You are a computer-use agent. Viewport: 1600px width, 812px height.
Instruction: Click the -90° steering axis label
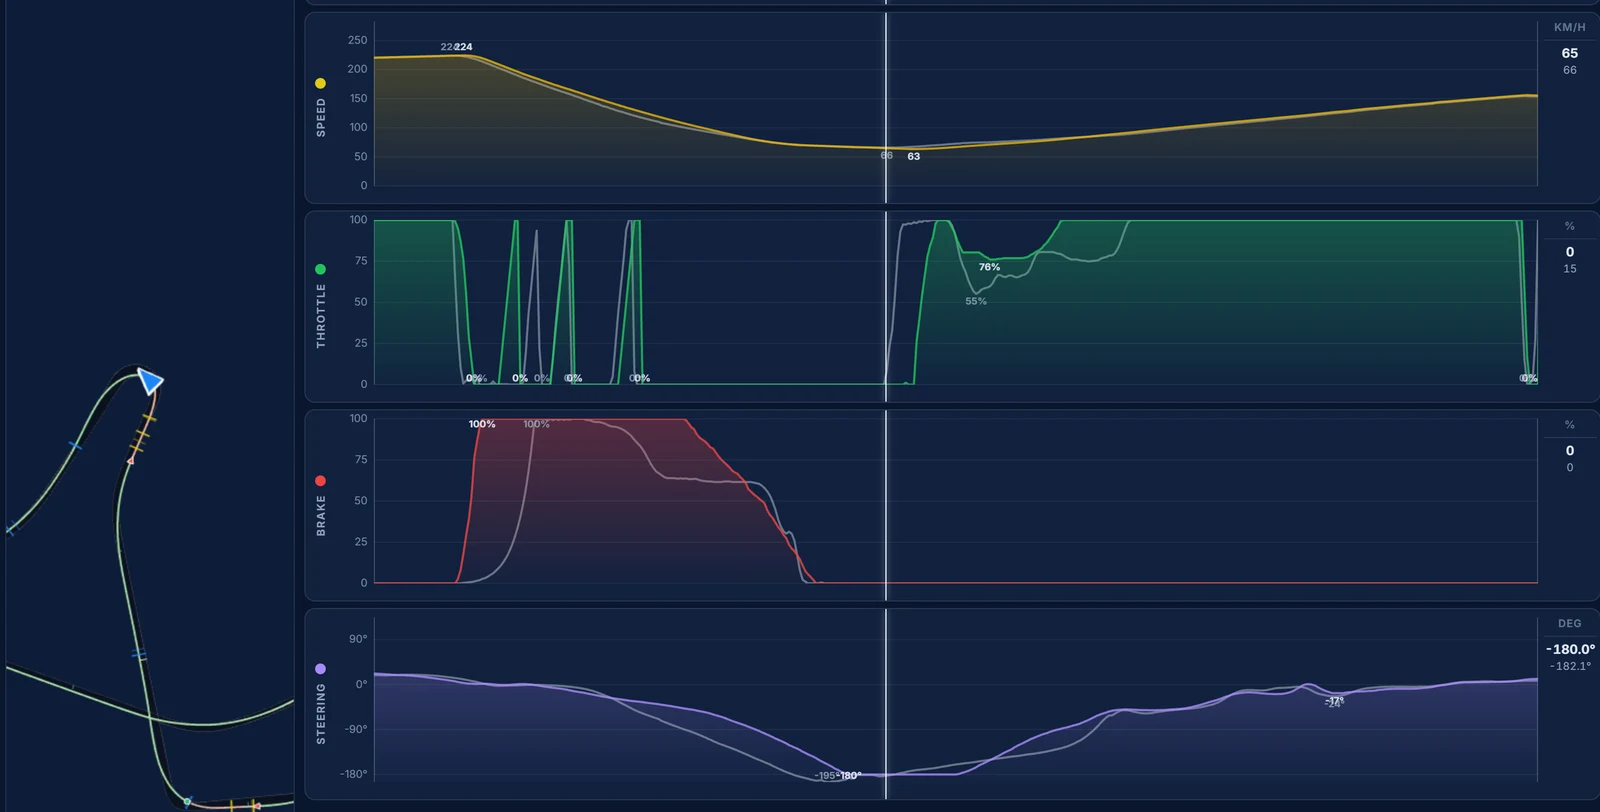pos(355,729)
